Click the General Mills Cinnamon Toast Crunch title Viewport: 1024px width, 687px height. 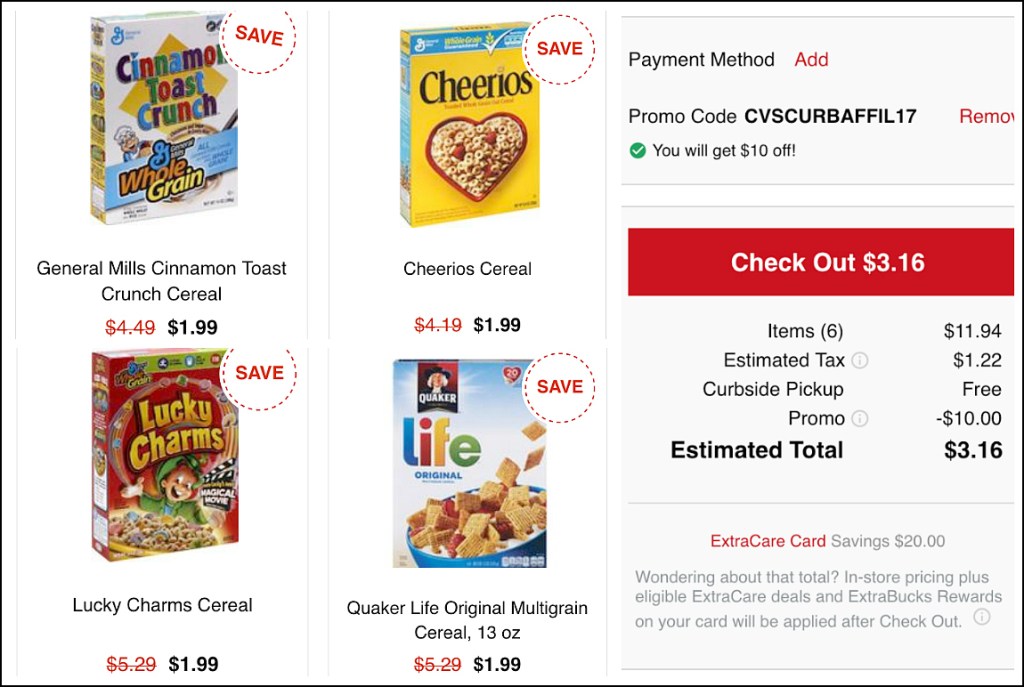162,281
